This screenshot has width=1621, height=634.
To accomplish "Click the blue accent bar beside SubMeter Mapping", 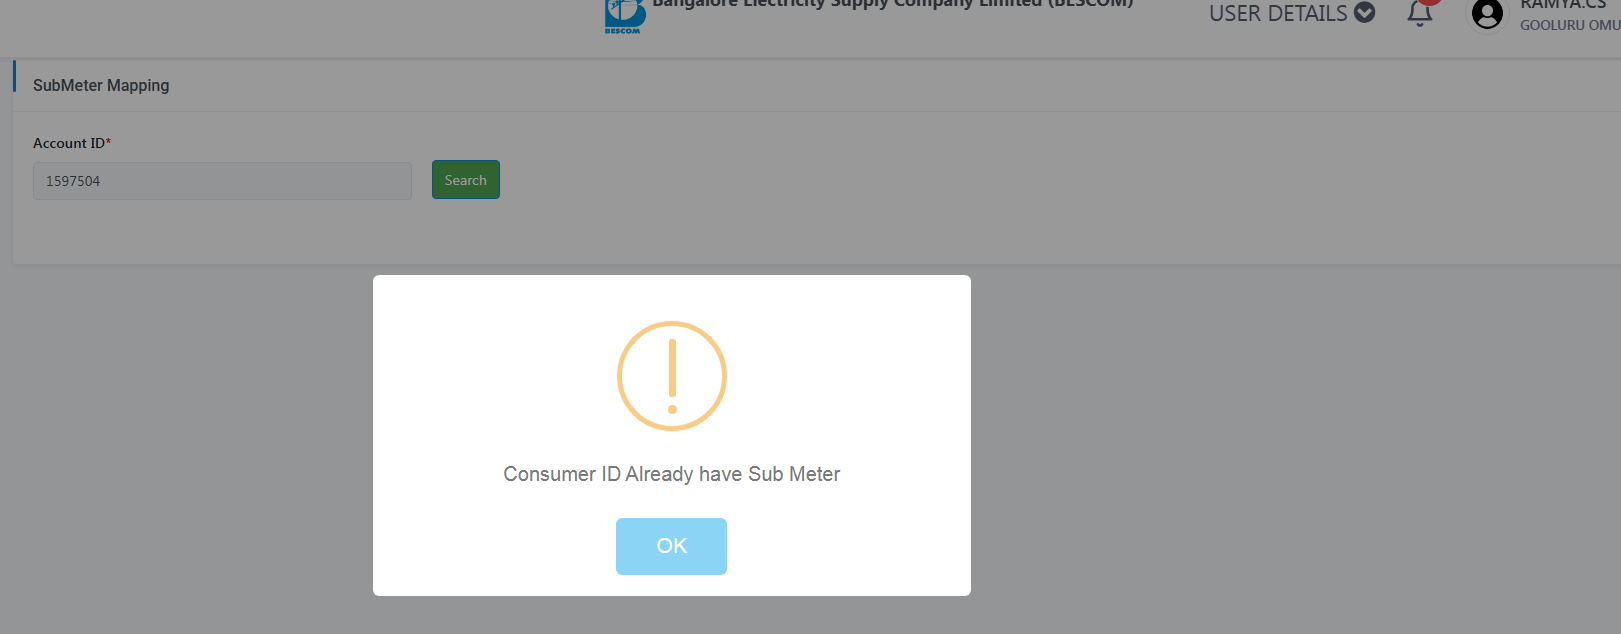I will [14, 76].
